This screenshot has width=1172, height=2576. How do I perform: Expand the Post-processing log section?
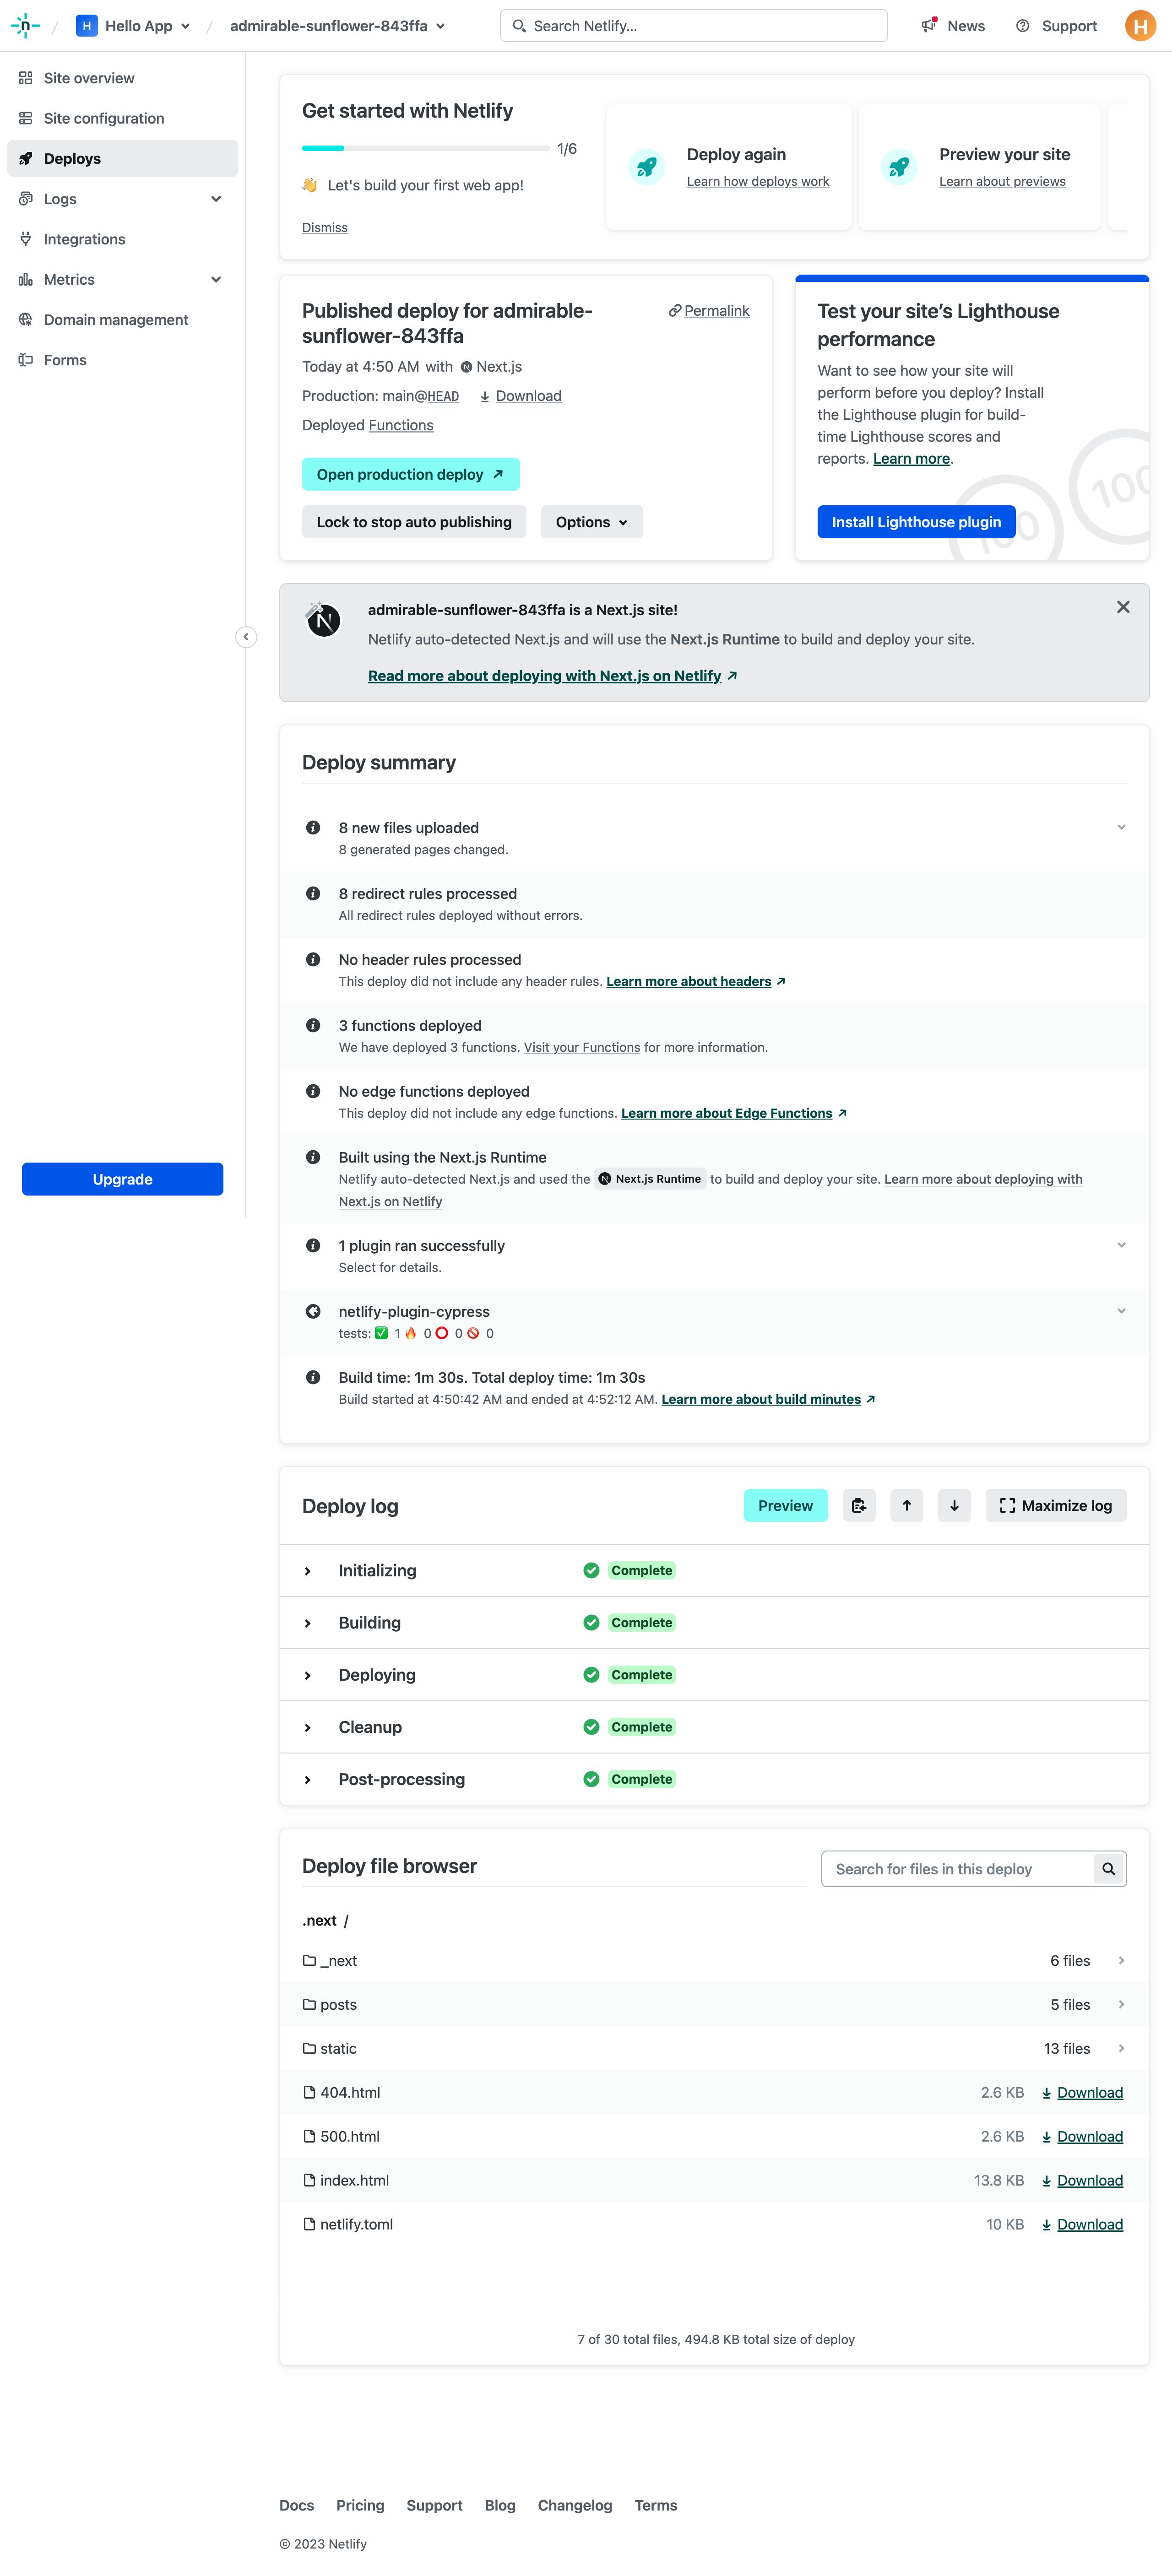[307, 1780]
